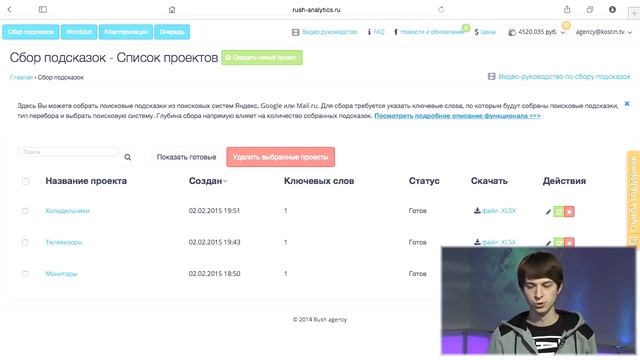Tick checkbox for Мониторы project

[x=25, y=274]
